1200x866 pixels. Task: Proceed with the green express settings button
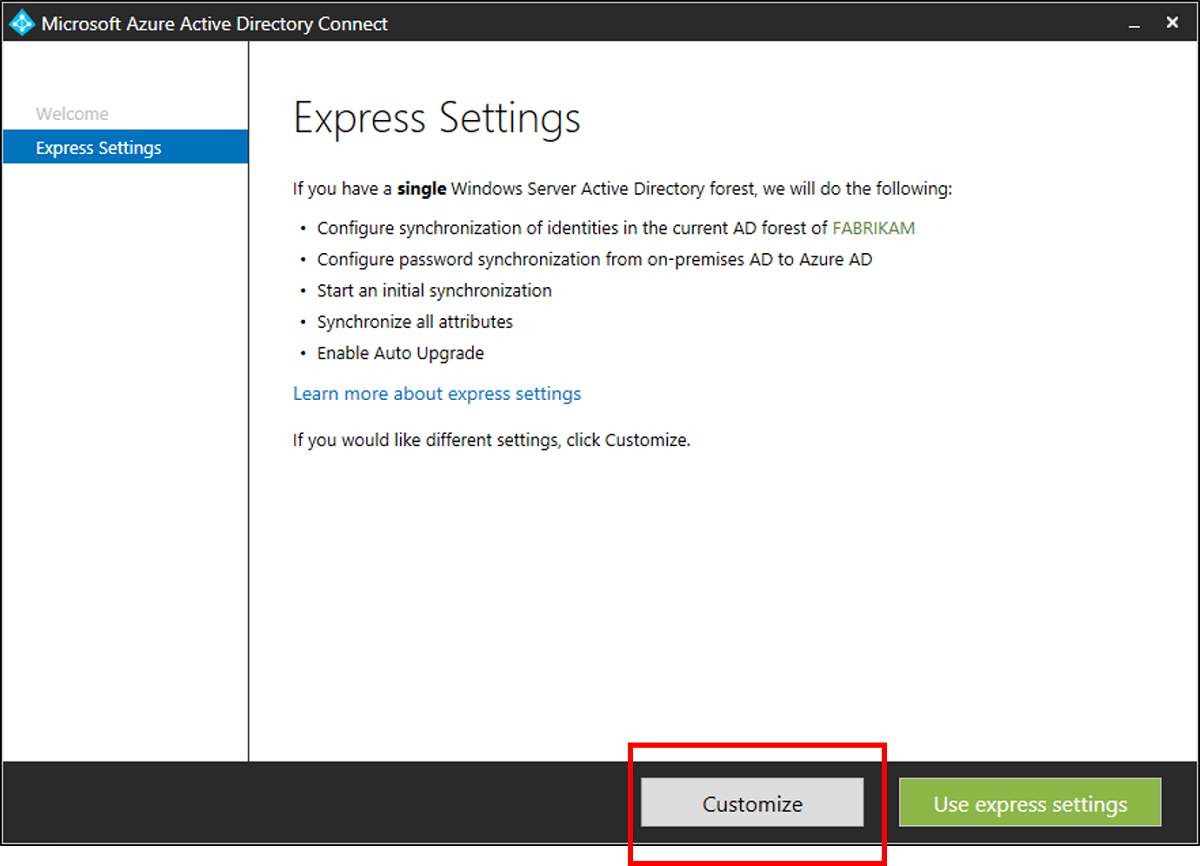click(1029, 803)
